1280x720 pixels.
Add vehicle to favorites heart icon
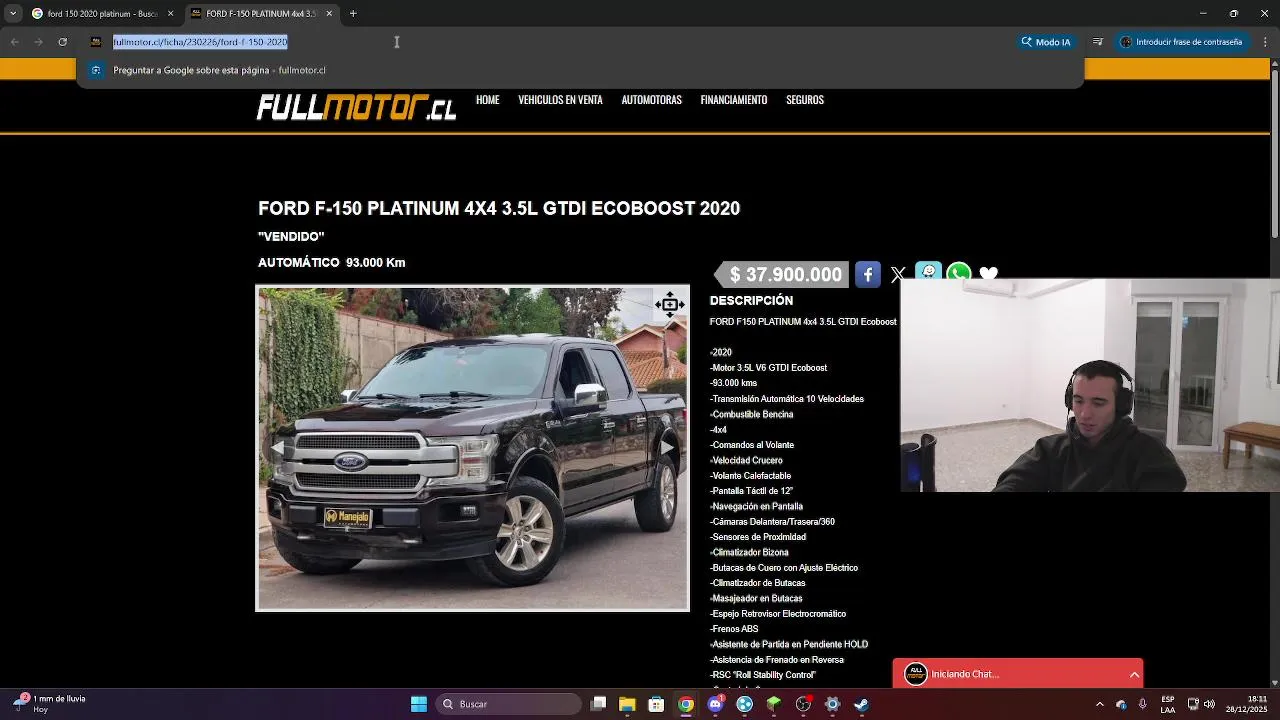(x=988, y=274)
